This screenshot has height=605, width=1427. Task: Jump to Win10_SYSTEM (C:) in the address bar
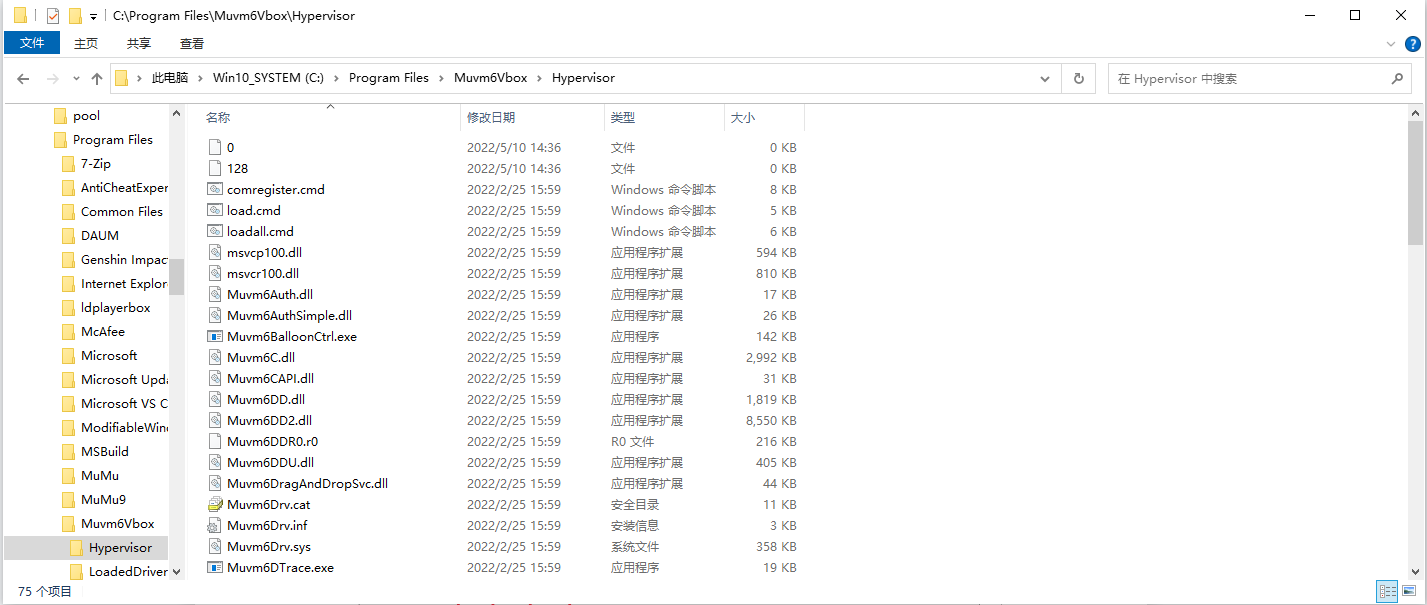click(268, 78)
